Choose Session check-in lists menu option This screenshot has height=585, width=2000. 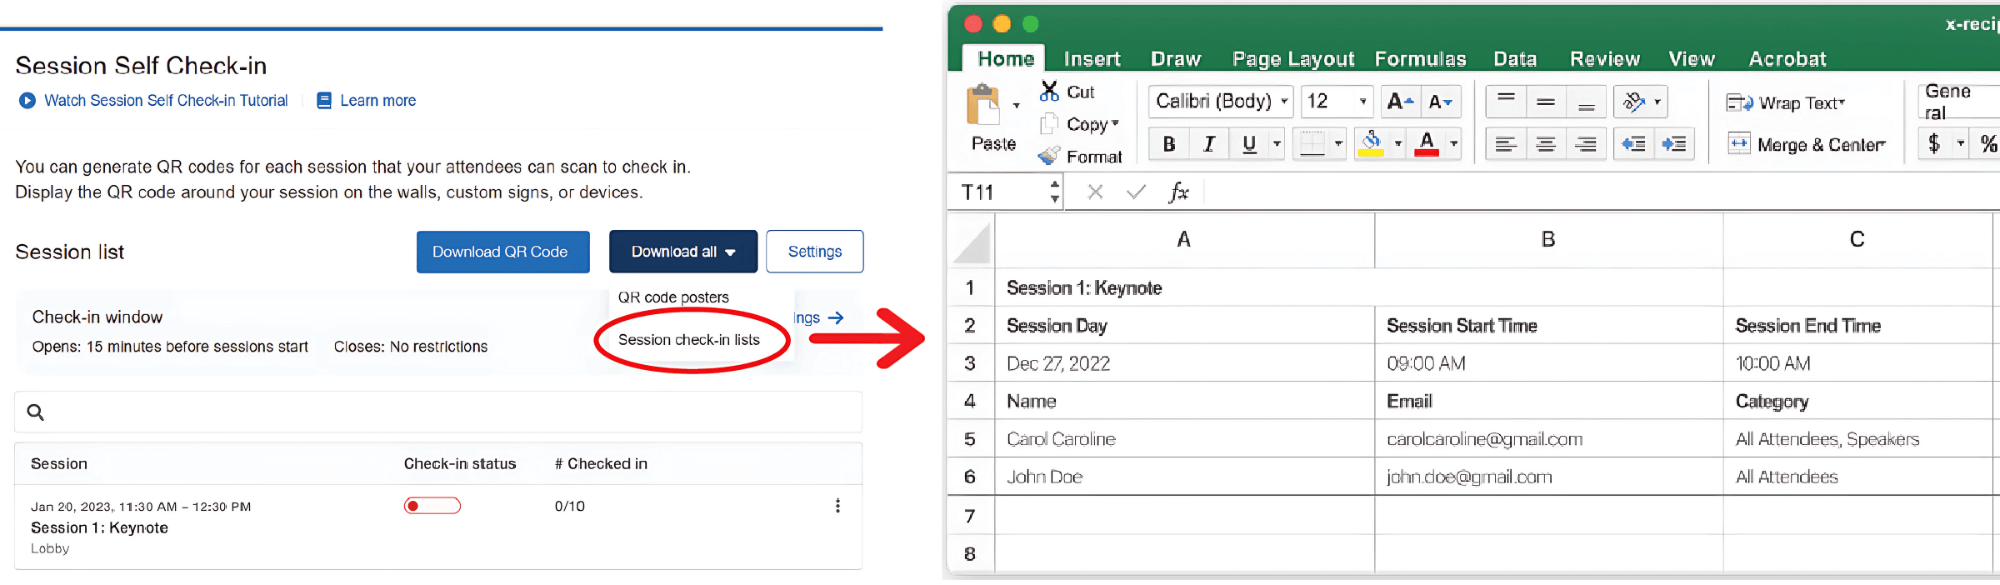tap(689, 340)
